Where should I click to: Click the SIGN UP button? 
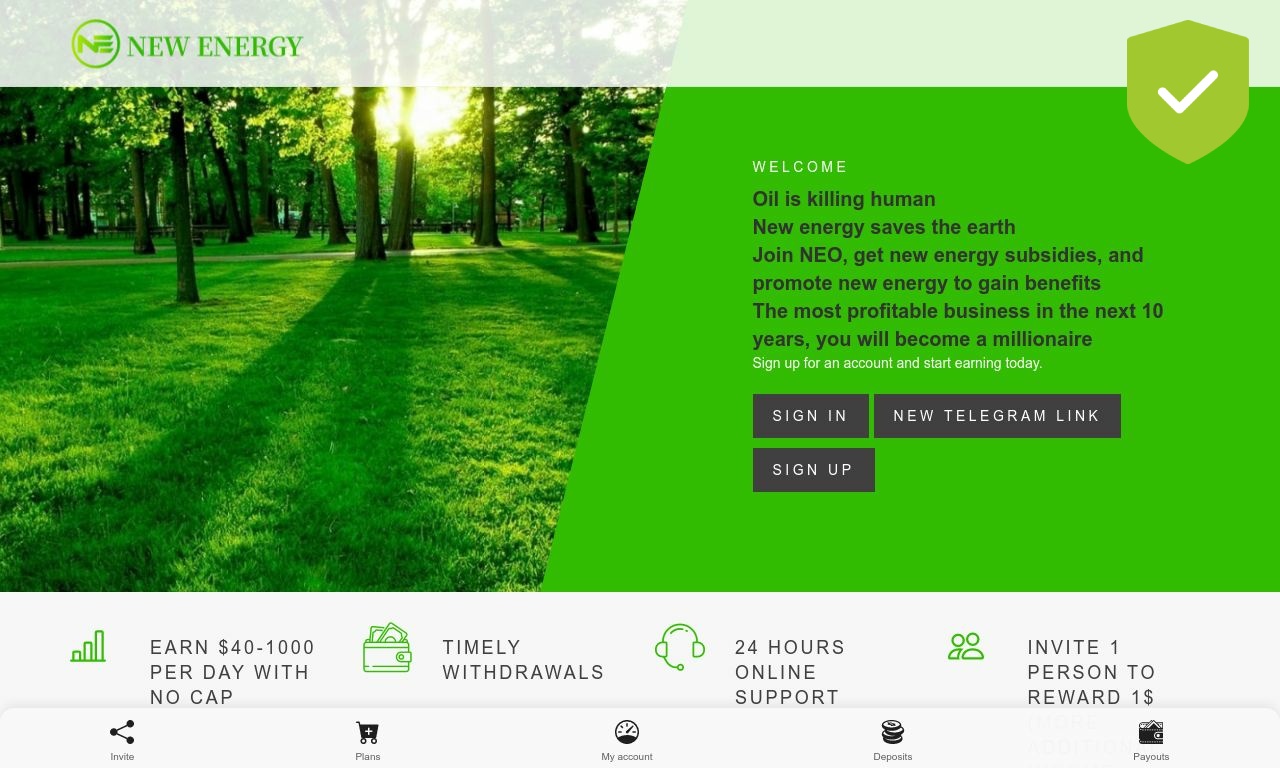pyautogui.click(x=814, y=470)
